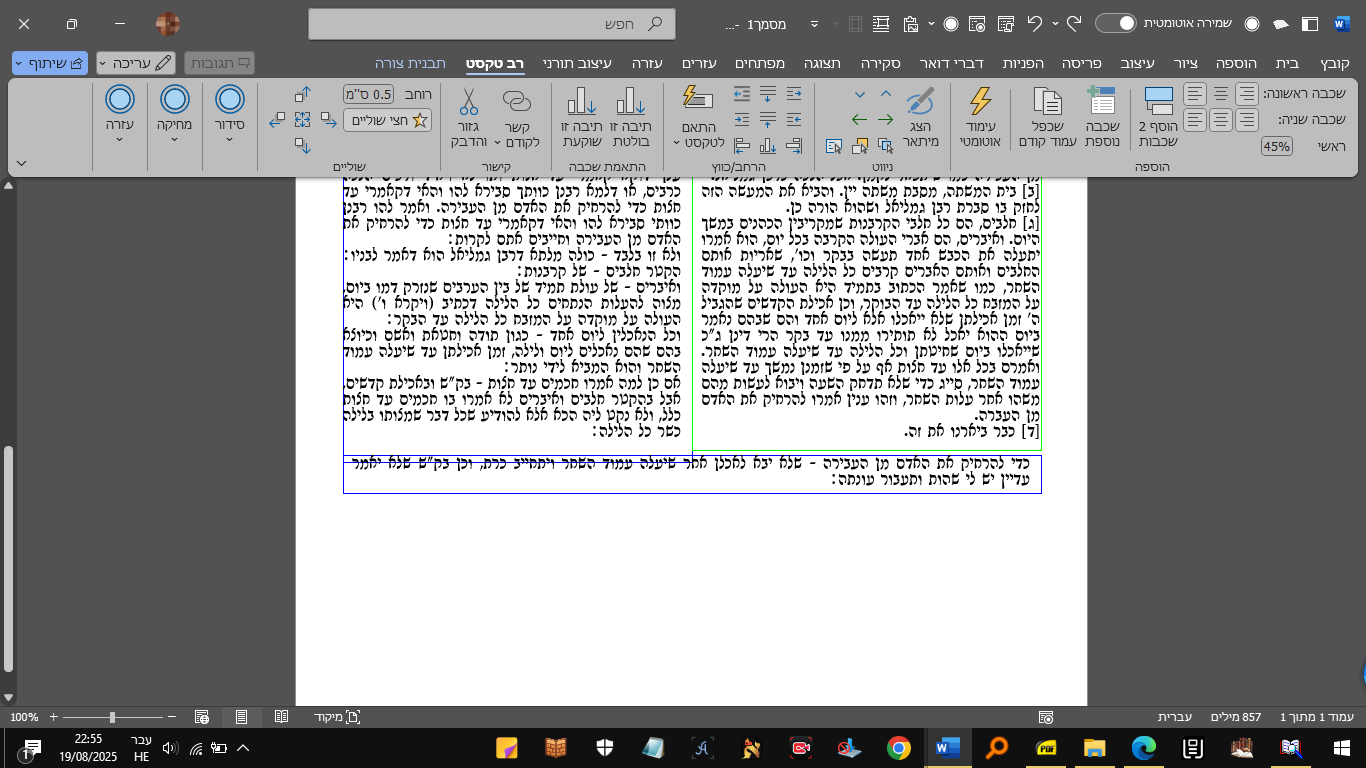Image resolution: width=1366 pixels, height=768 pixels.
Task: Click the '857 מילים' word count in status bar
Action: (1238, 717)
